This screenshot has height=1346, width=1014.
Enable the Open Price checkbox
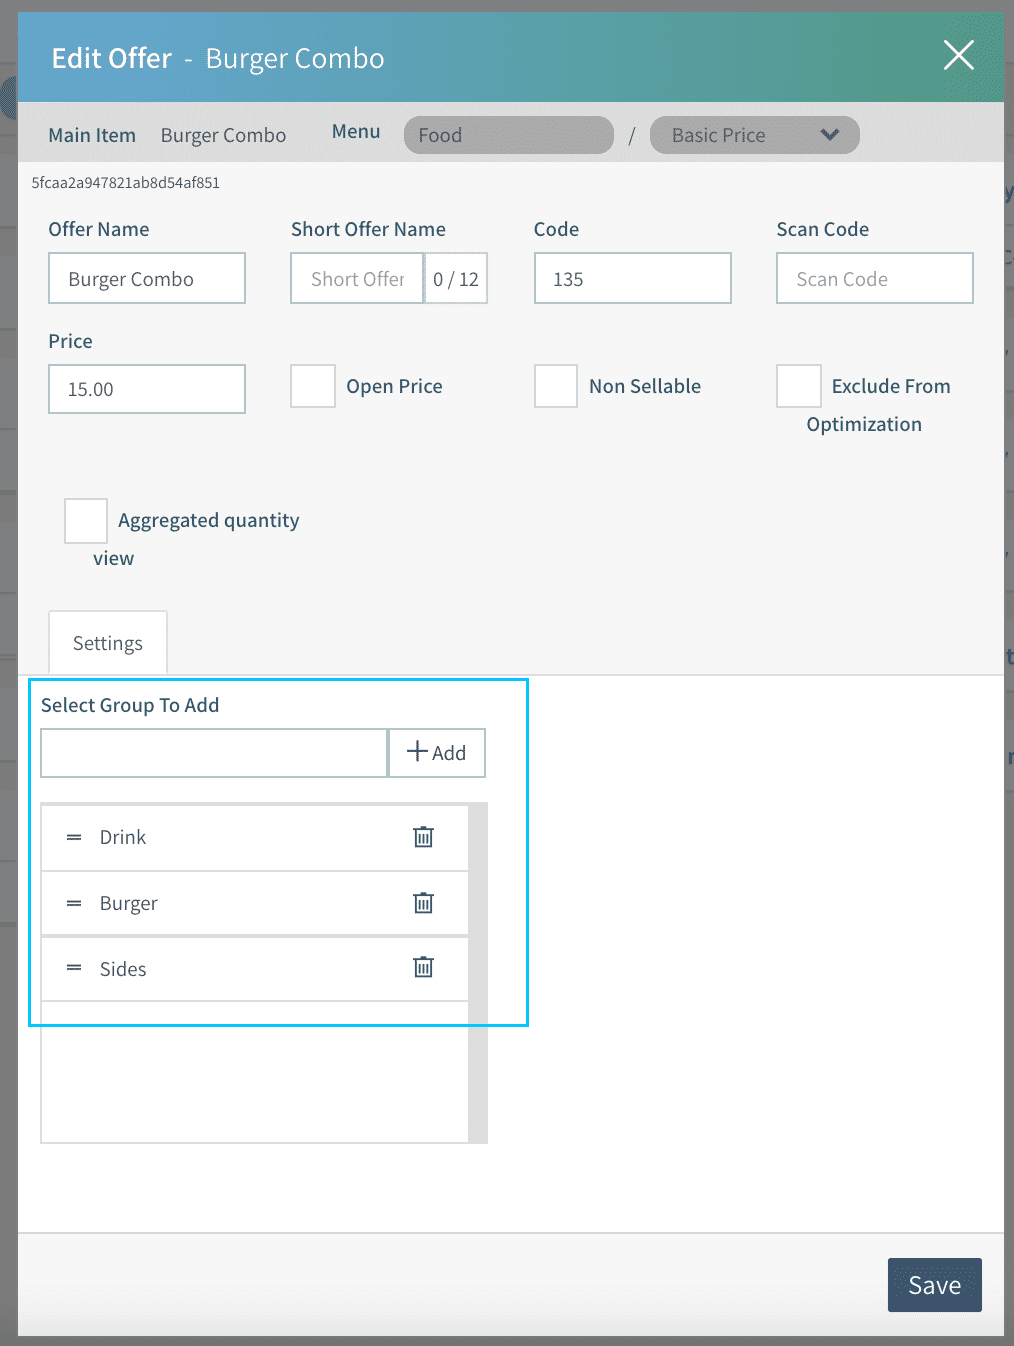313,386
